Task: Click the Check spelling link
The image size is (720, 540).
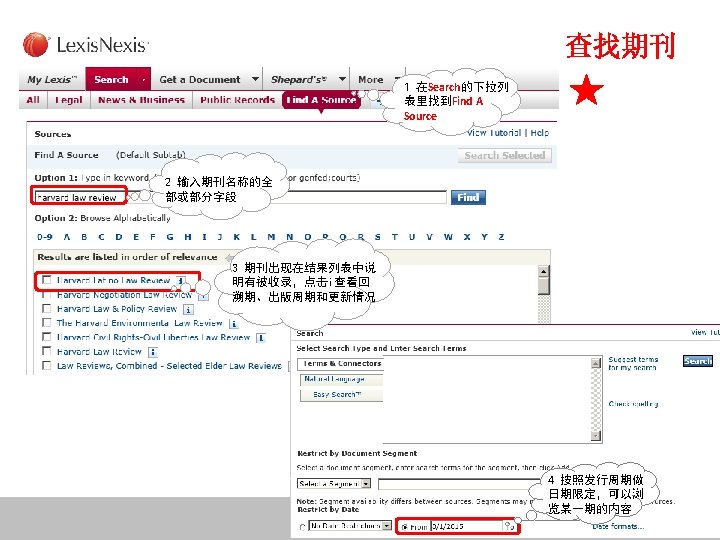Action: pyautogui.click(x=633, y=404)
